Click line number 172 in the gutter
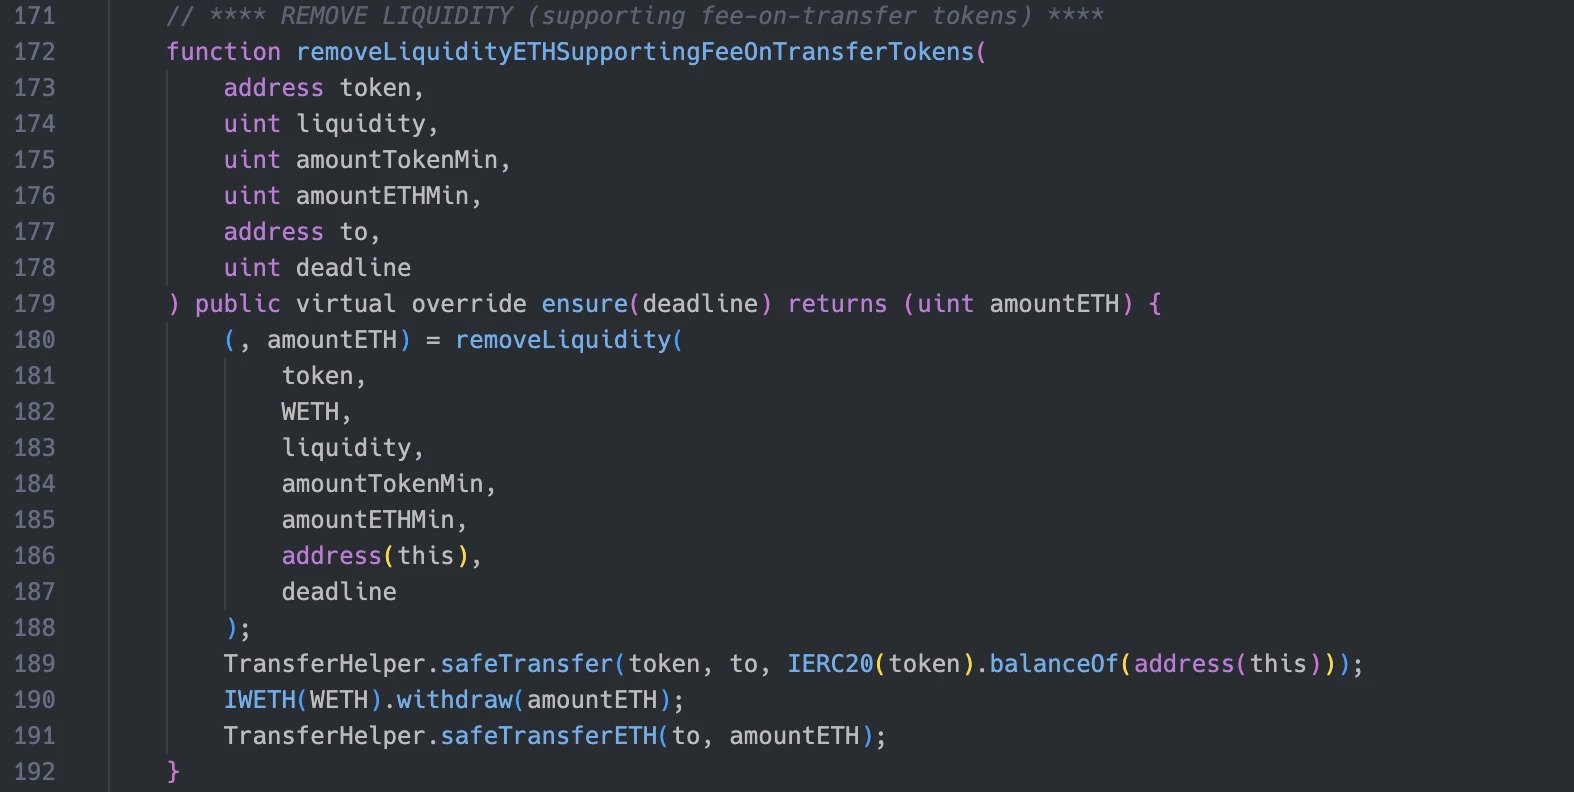 coord(34,52)
